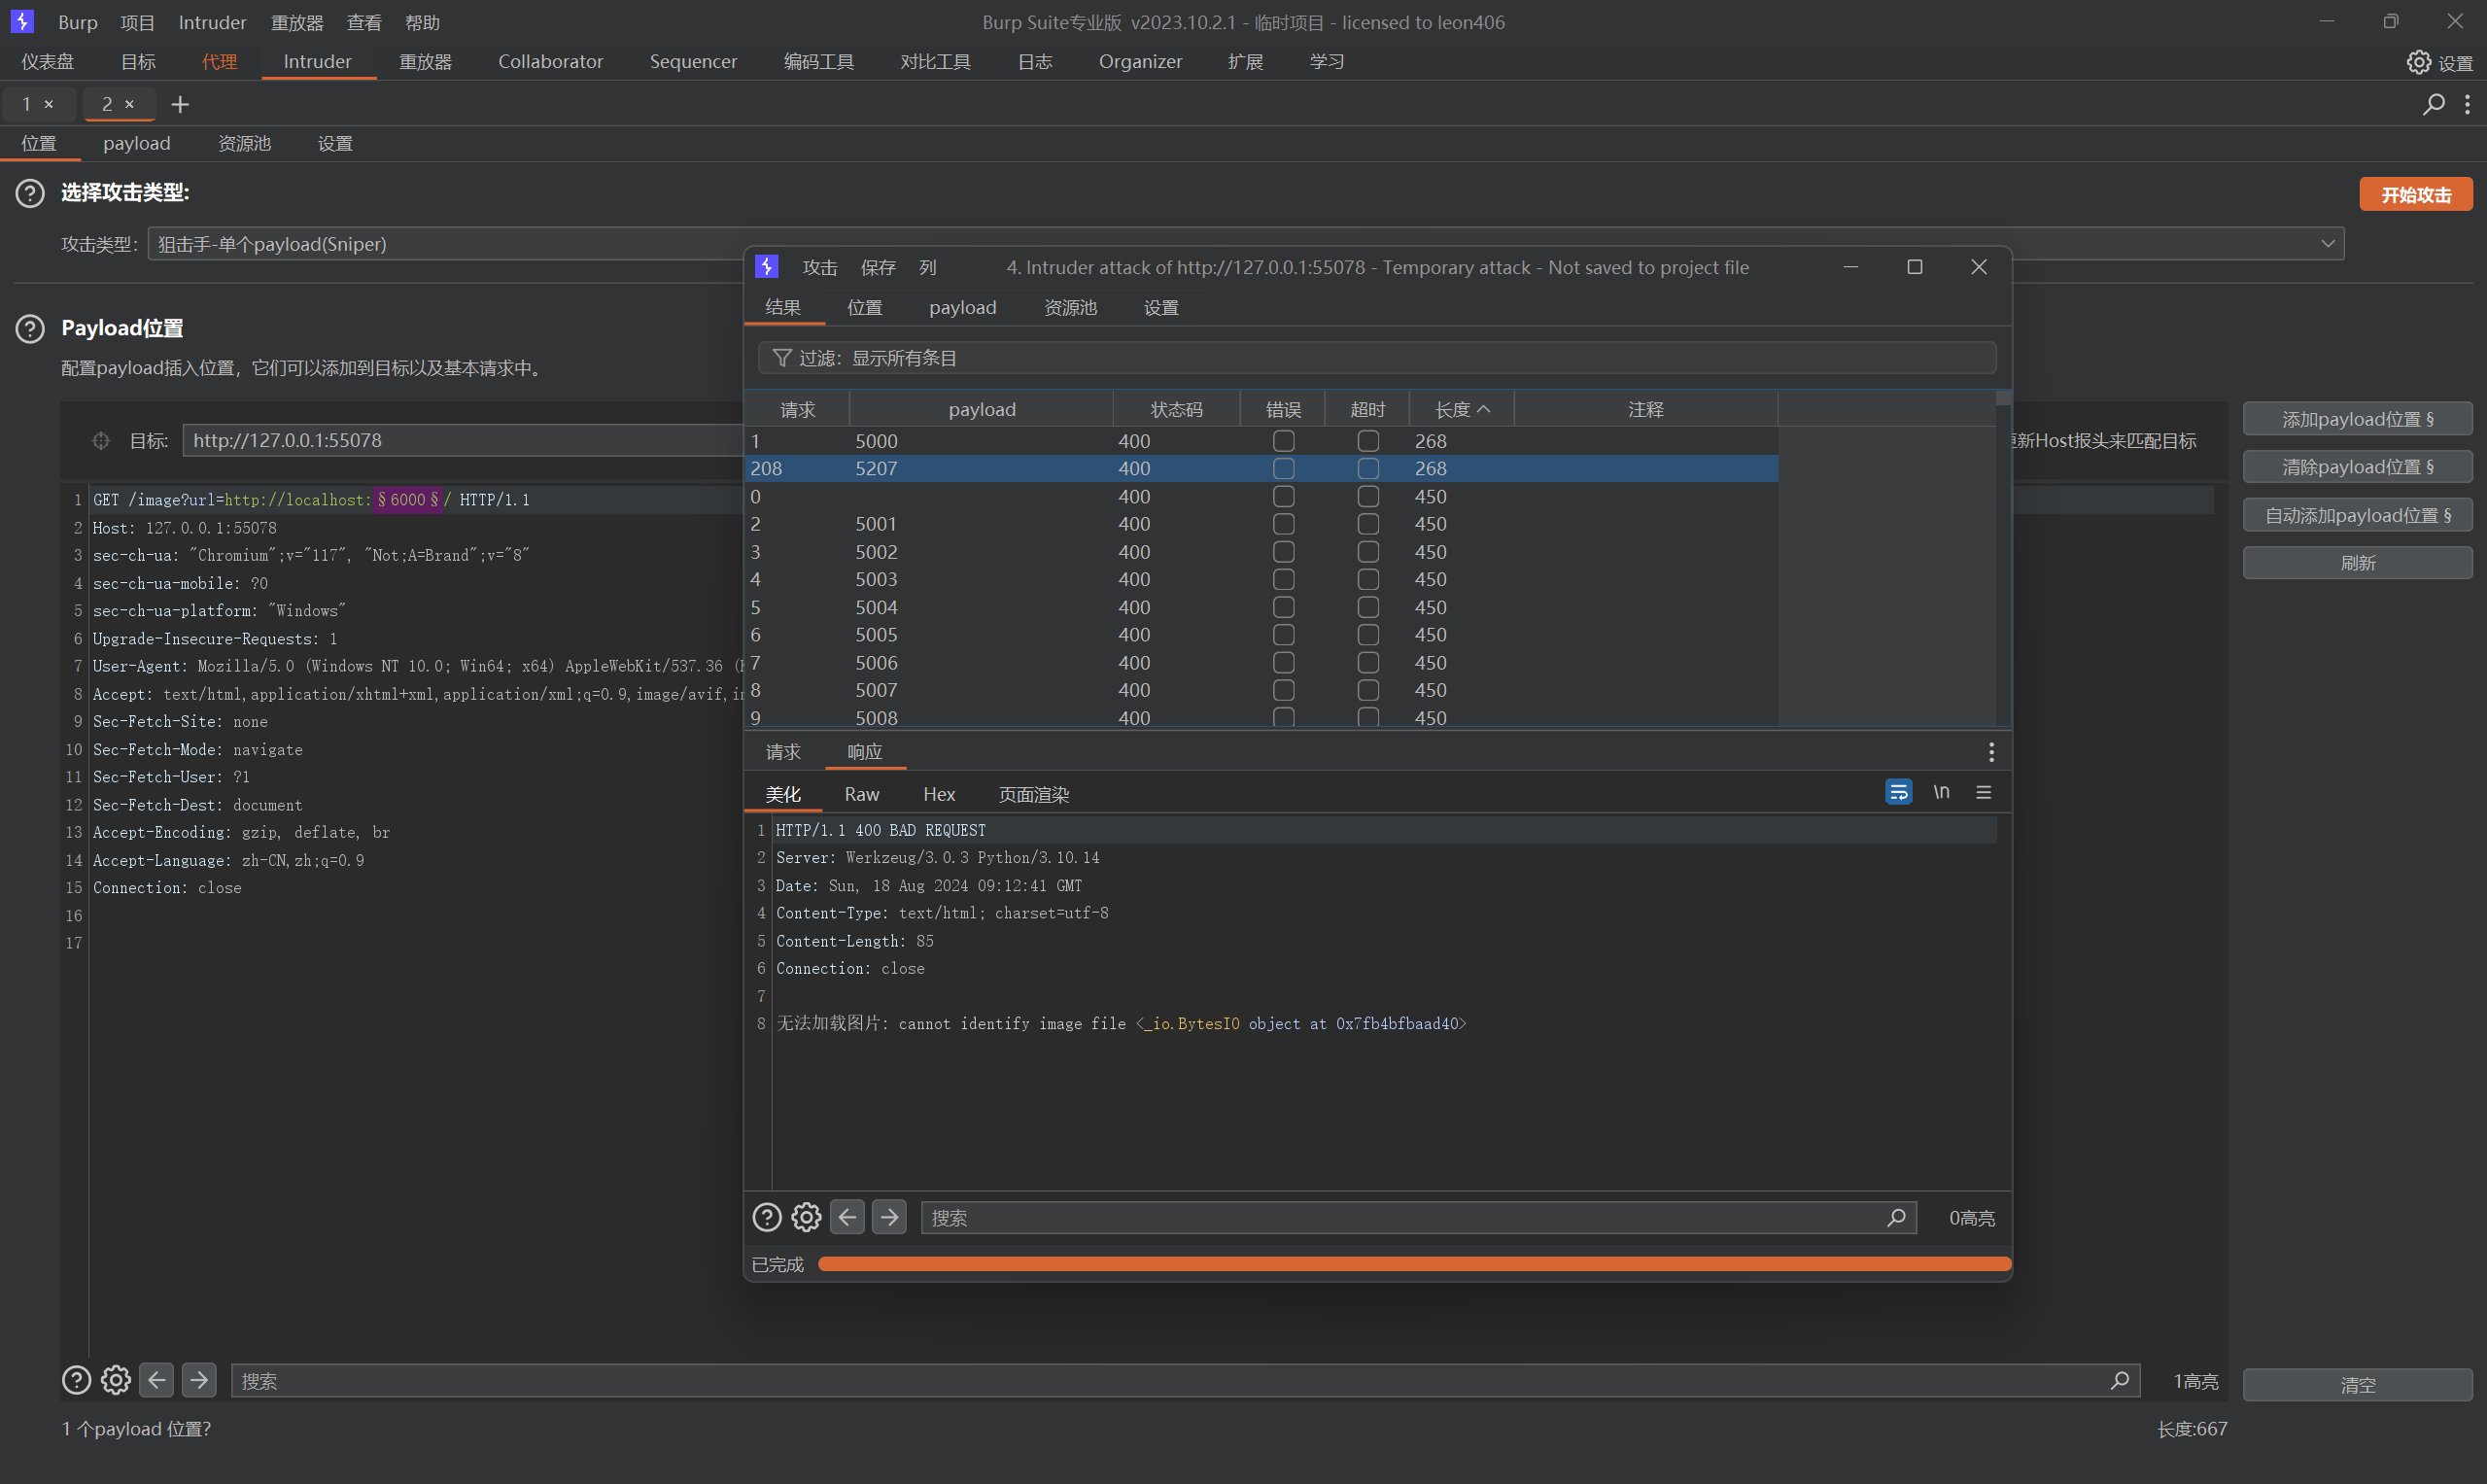
Task: Click the 清除payload位置 § button
Action: tap(2356, 467)
